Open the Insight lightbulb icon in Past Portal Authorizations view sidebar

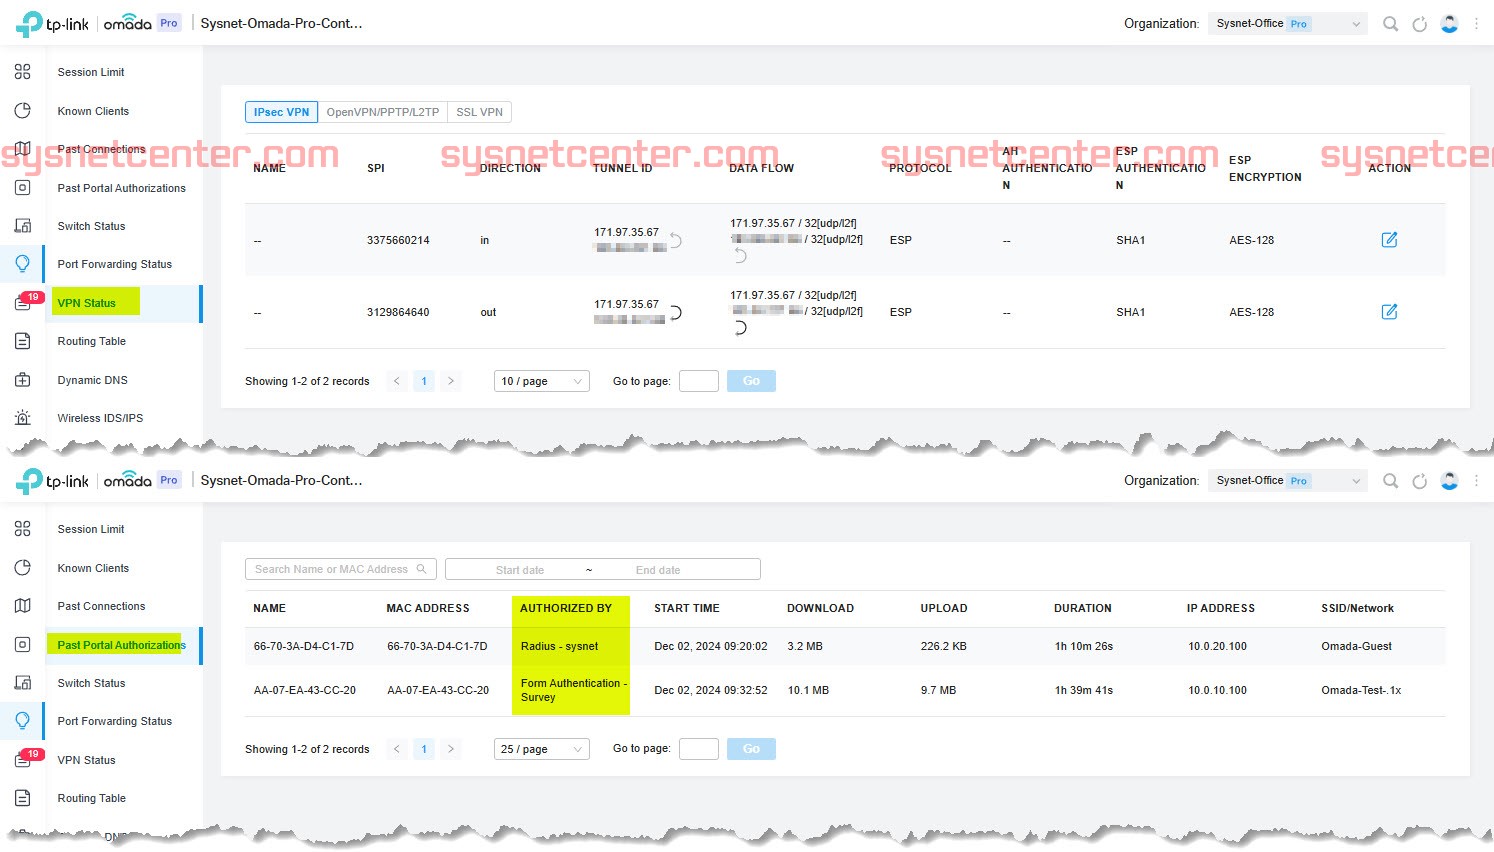(23, 721)
